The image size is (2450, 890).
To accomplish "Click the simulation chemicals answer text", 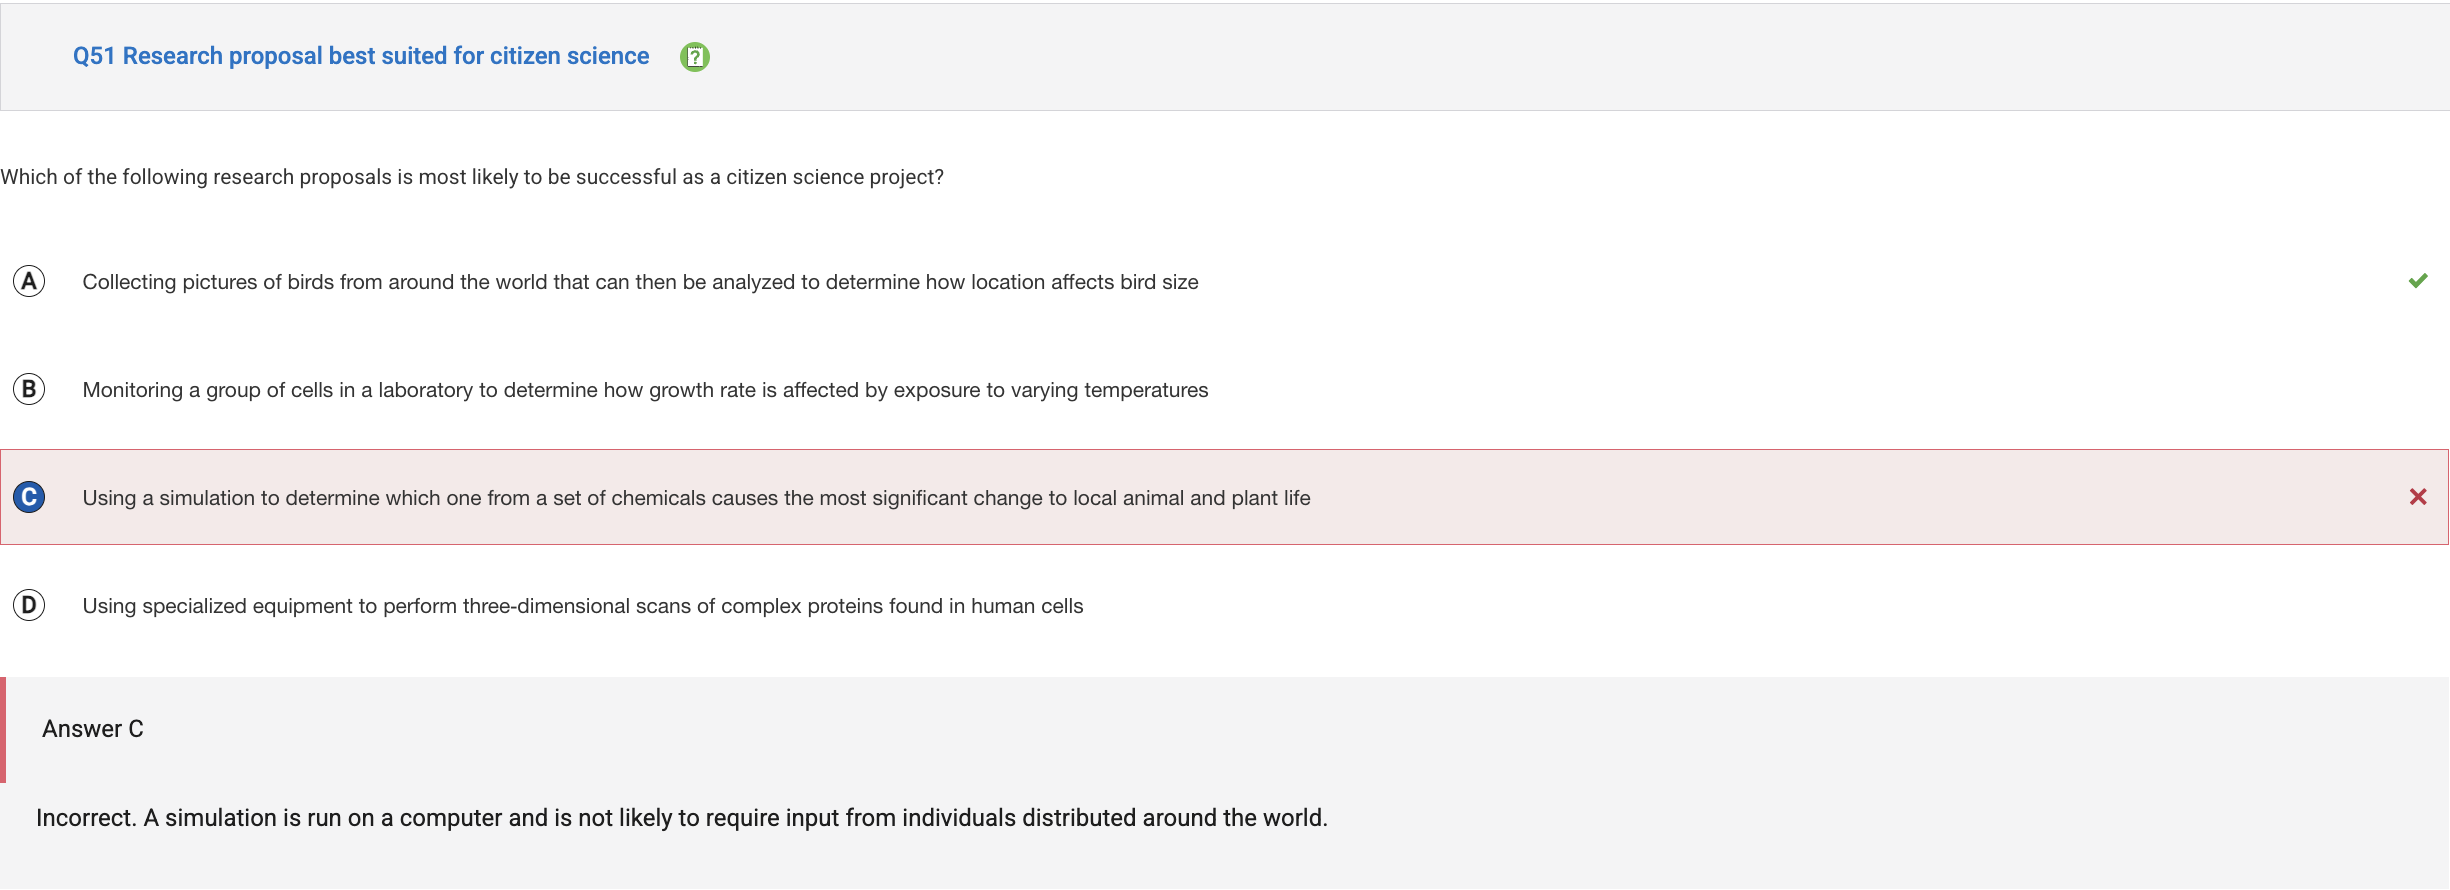I will pyautogui.click(x=696, y=498).
